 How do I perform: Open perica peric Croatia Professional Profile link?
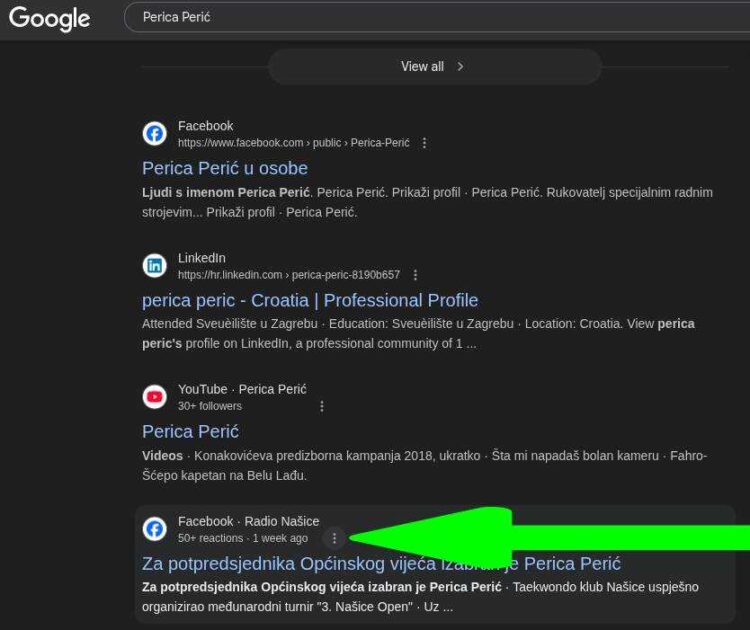coord(310,300)
